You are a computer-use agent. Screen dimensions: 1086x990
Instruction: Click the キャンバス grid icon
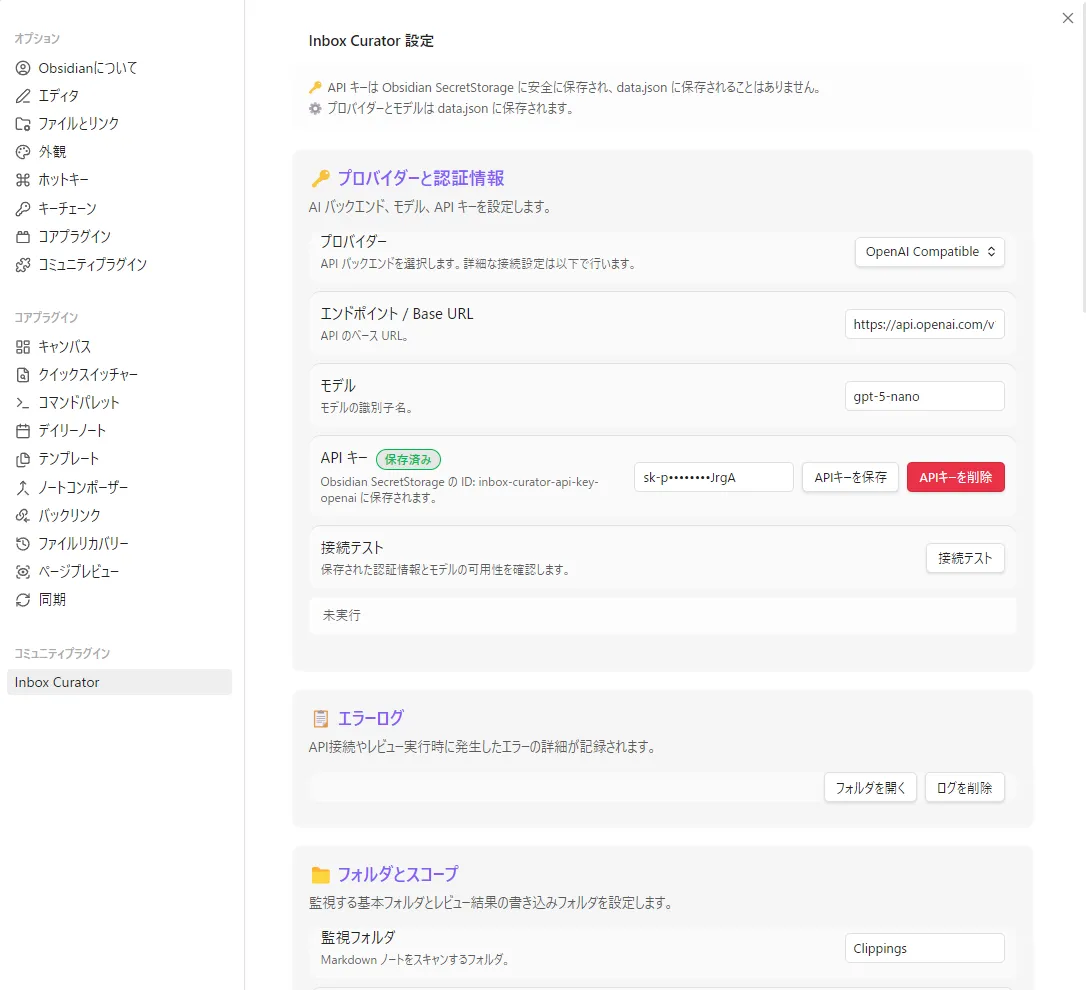click(23, 346)
